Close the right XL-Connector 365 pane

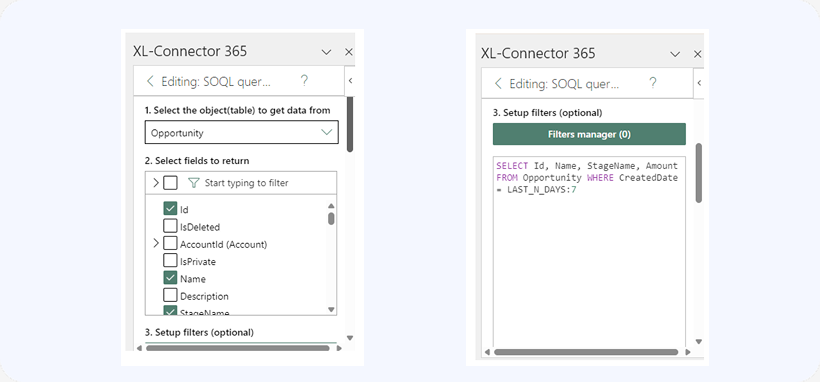click(x=698, y=54)
